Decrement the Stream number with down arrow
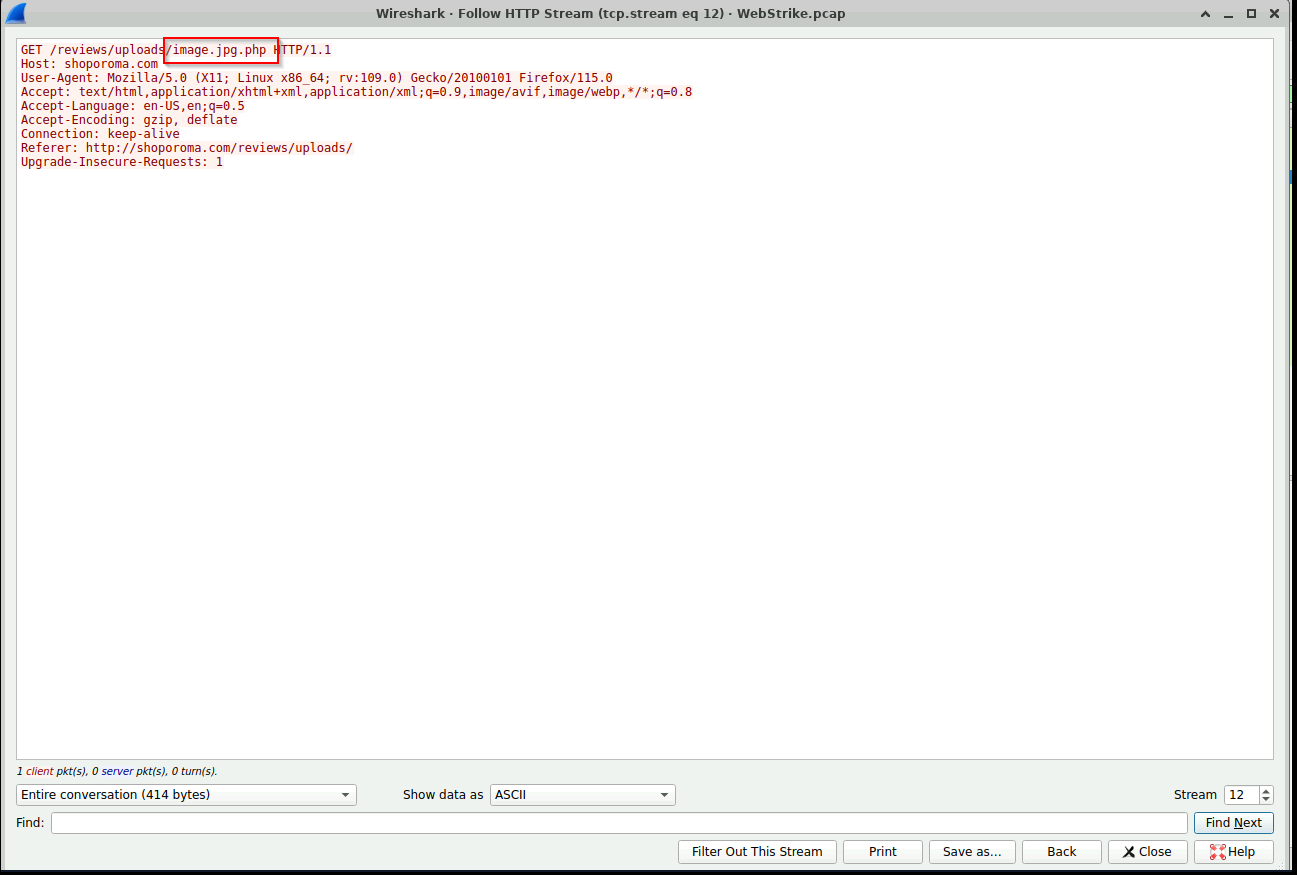The height and width of the screenshot is (875, 1297). coord(1266,799)
